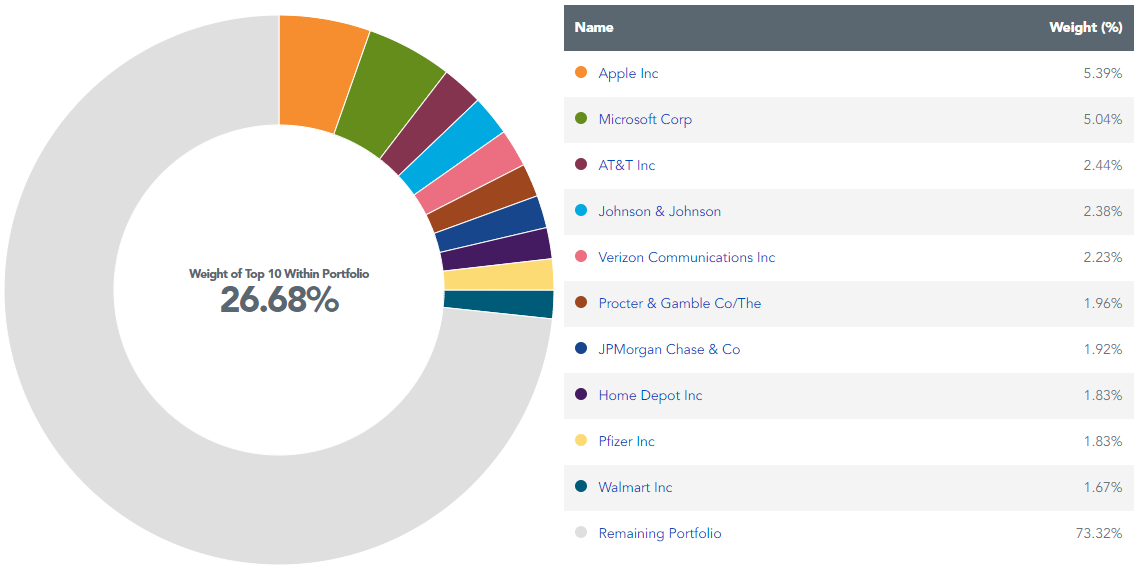
Task: Click the navy JPMorgan Chase legend dot
Action: click(580, 348)
